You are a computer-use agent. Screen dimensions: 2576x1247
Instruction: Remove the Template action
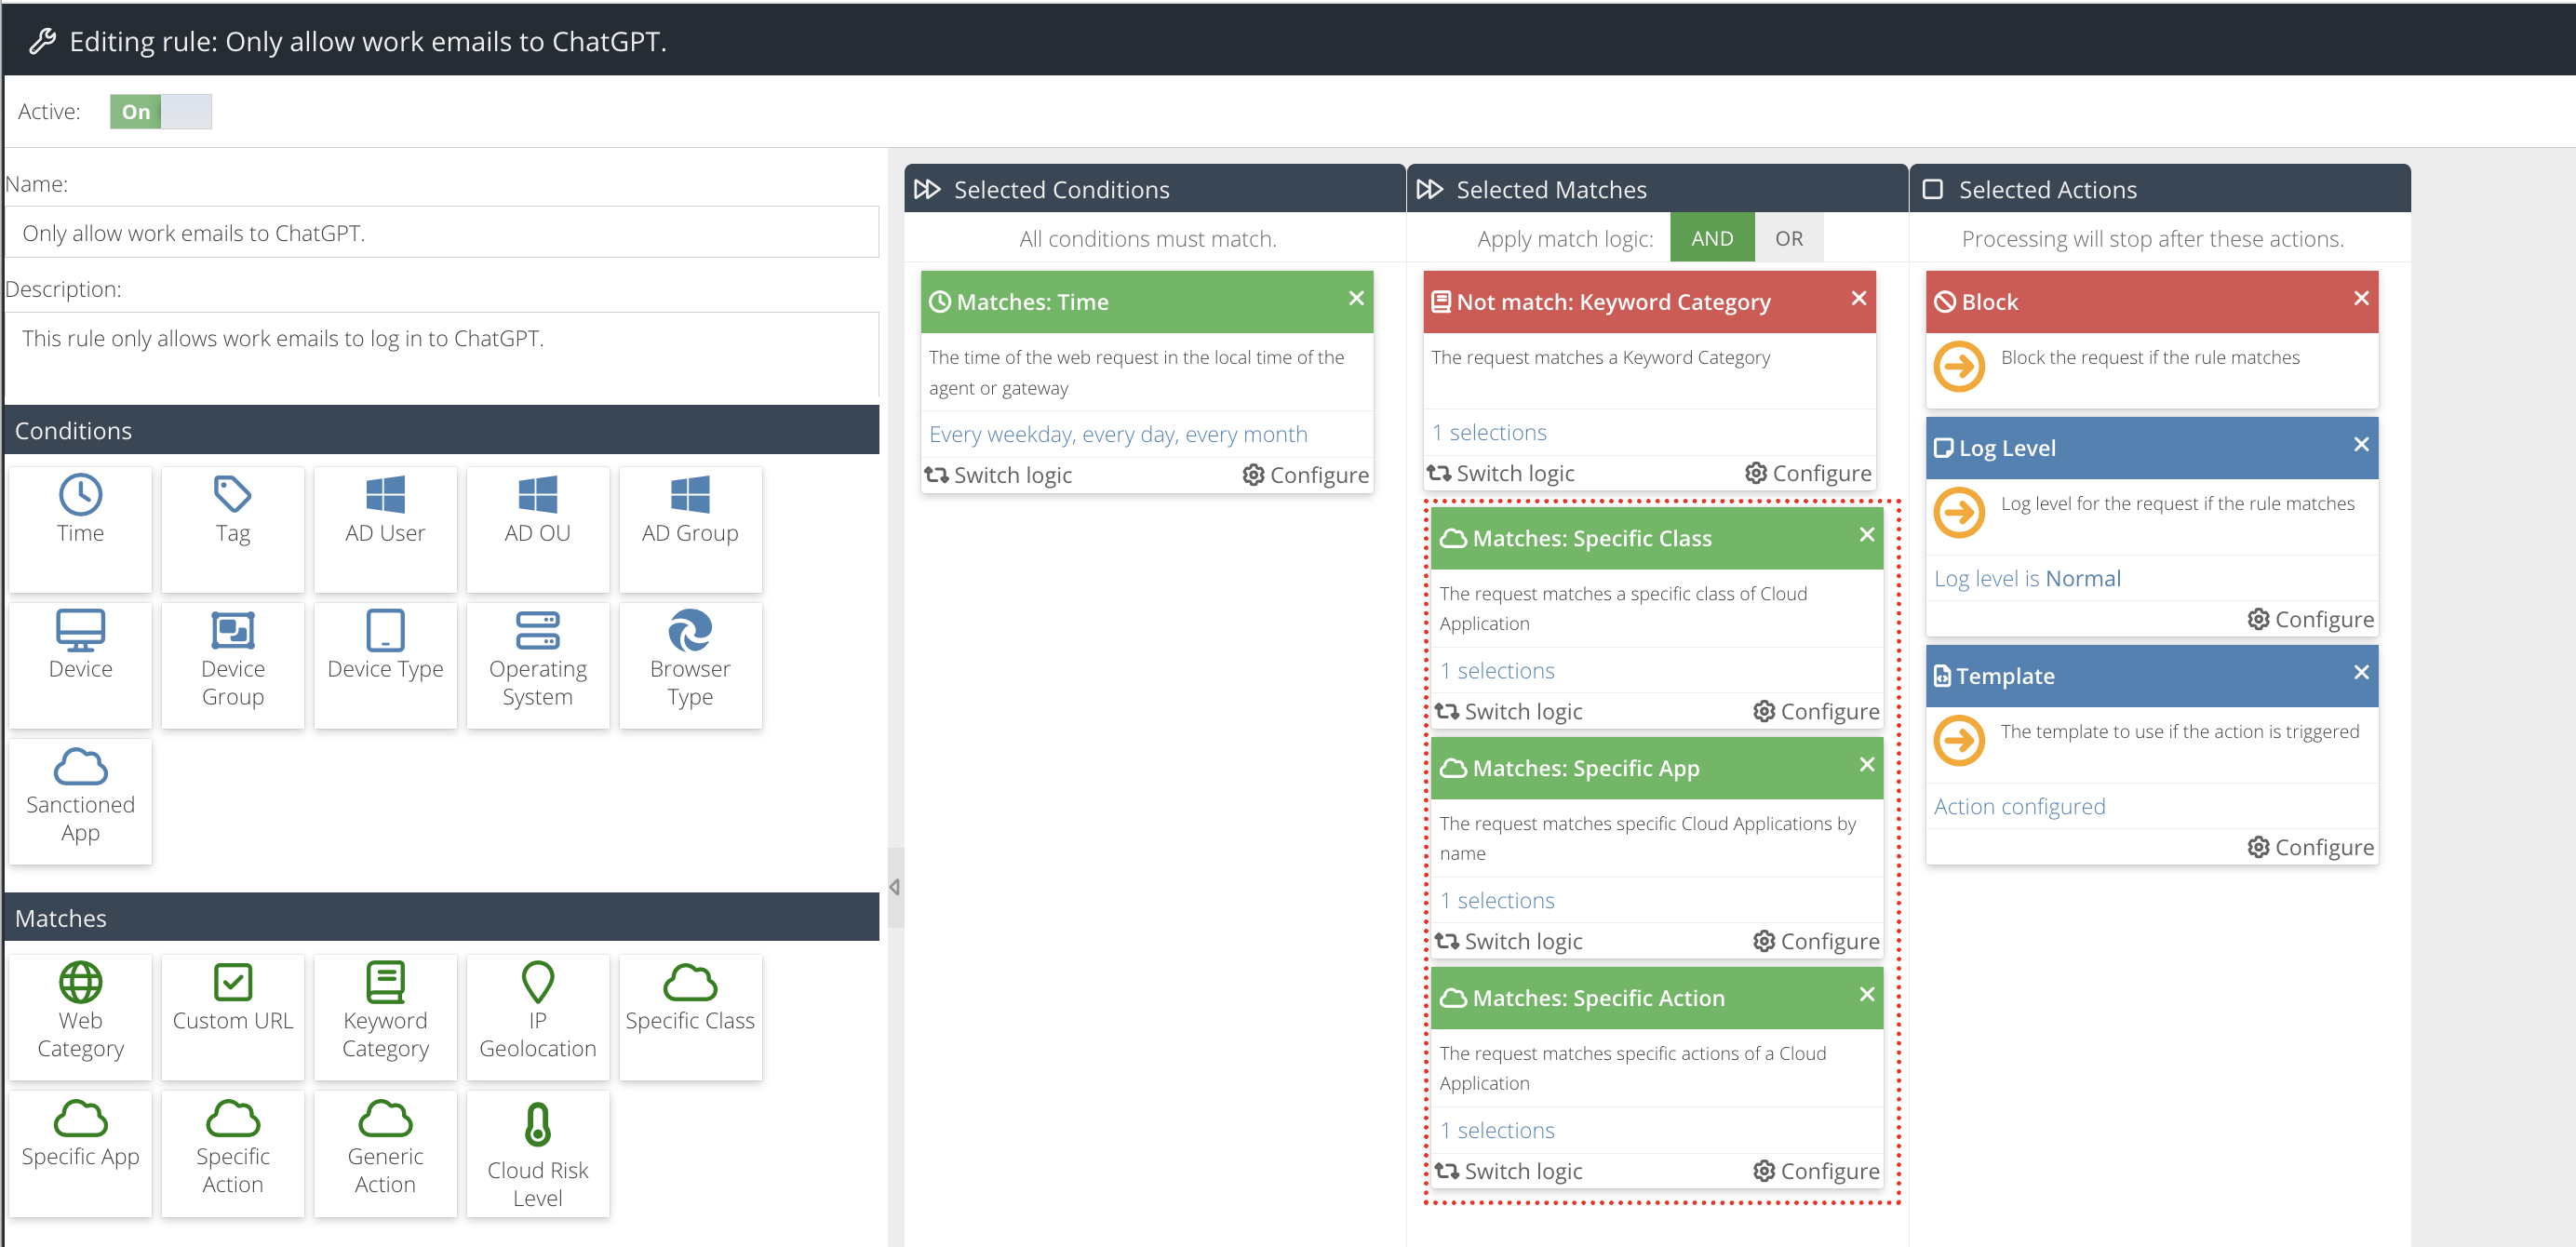pyautogui.click(x=2362, y=672)
